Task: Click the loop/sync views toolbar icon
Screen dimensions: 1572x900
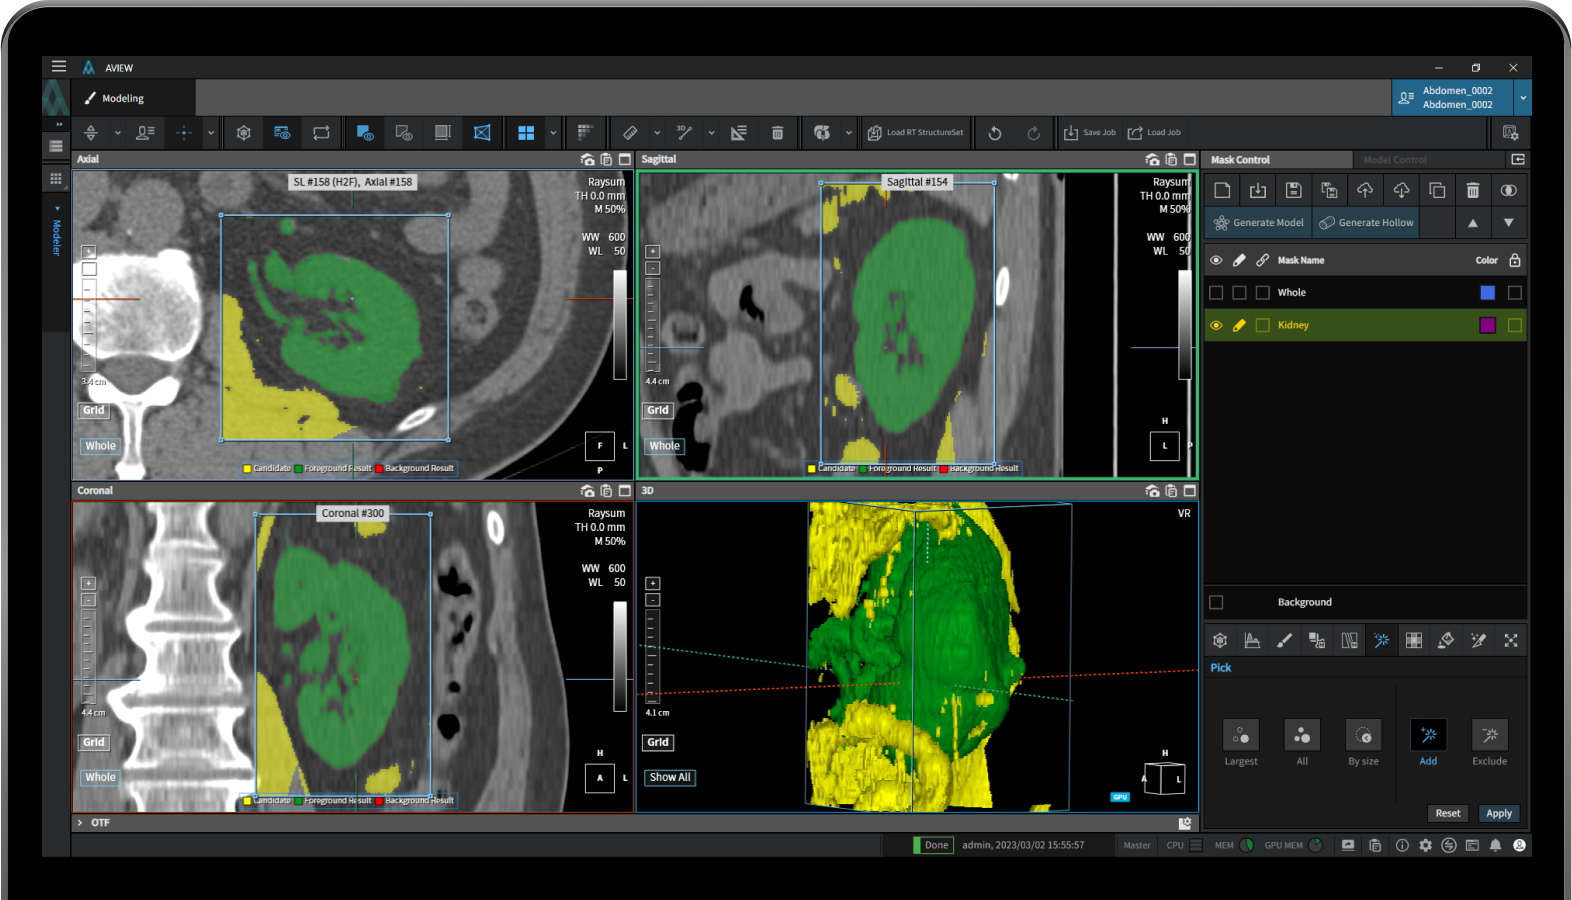Action: (x=321, y=132)
